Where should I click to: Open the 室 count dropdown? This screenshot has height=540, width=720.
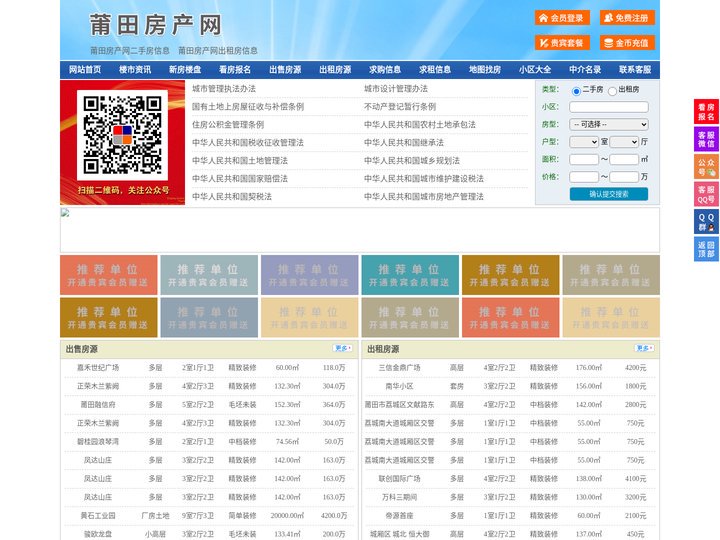pyautogui.click(x=584, y=142)
